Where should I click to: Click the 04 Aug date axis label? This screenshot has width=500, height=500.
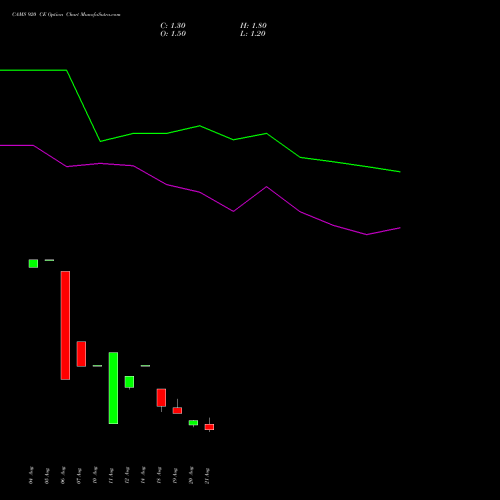(31, 475)
